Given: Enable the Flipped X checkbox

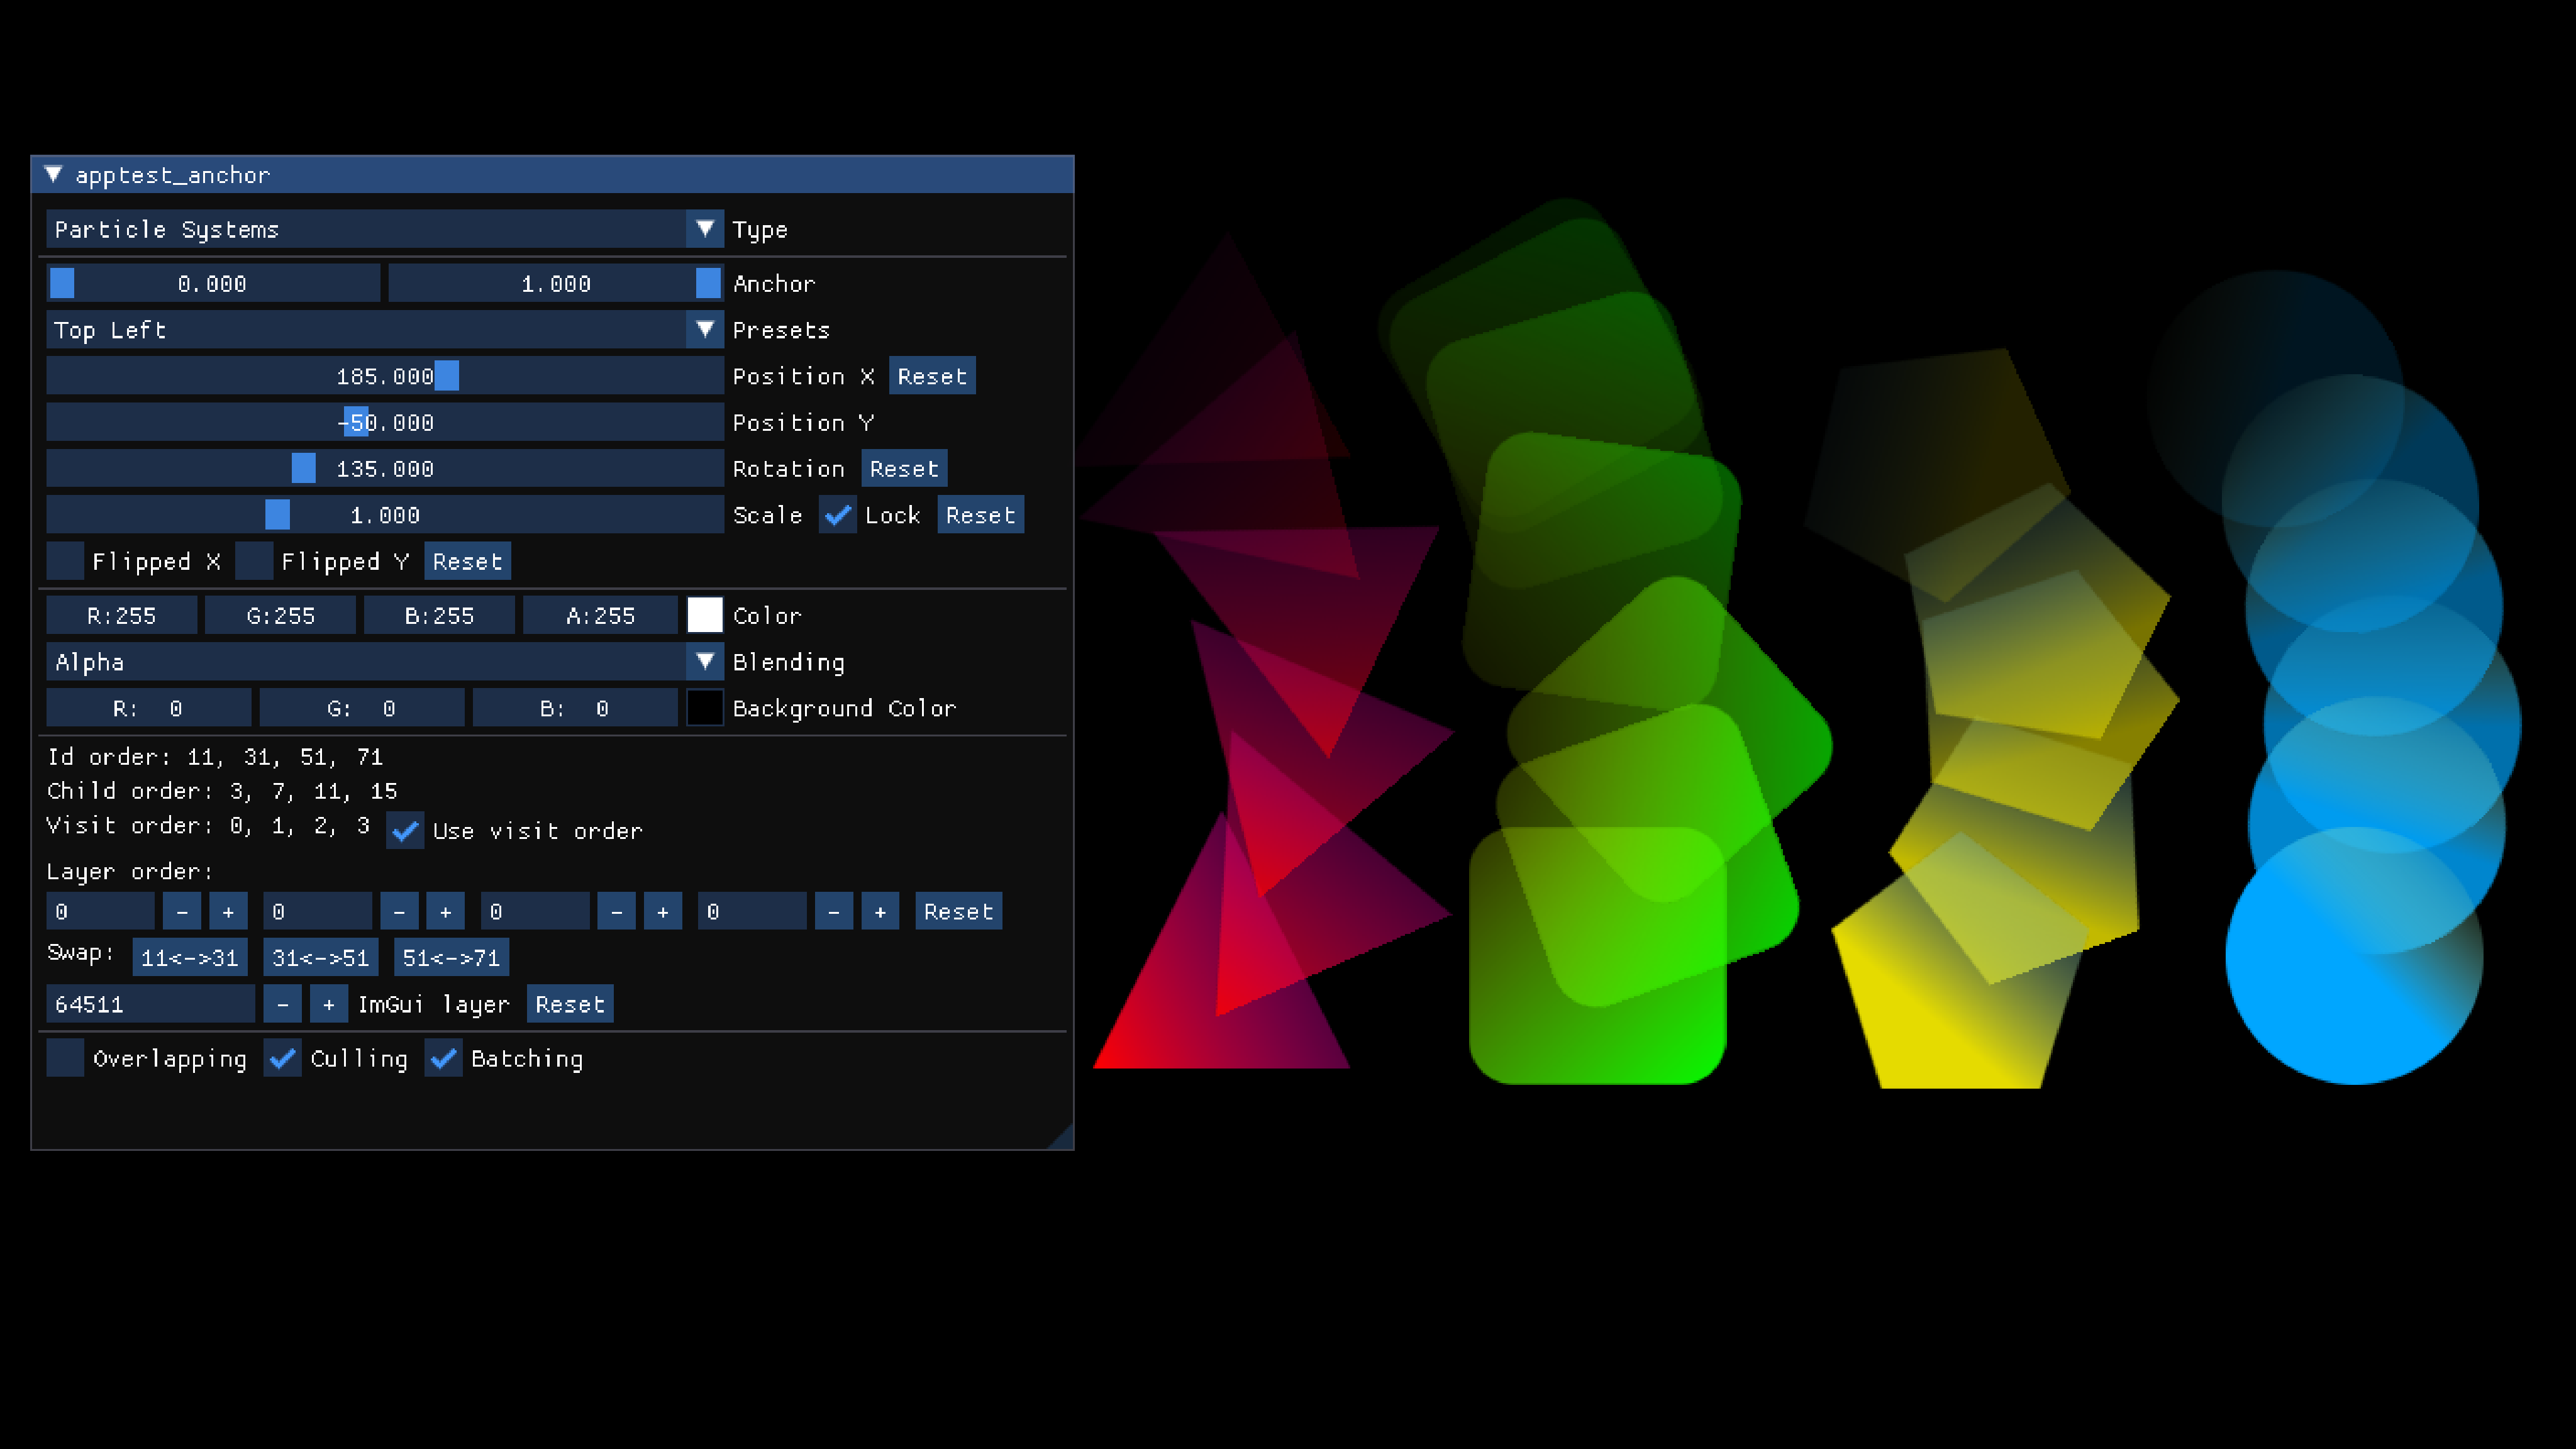Looking at the screenshot, I should [66, 561].
